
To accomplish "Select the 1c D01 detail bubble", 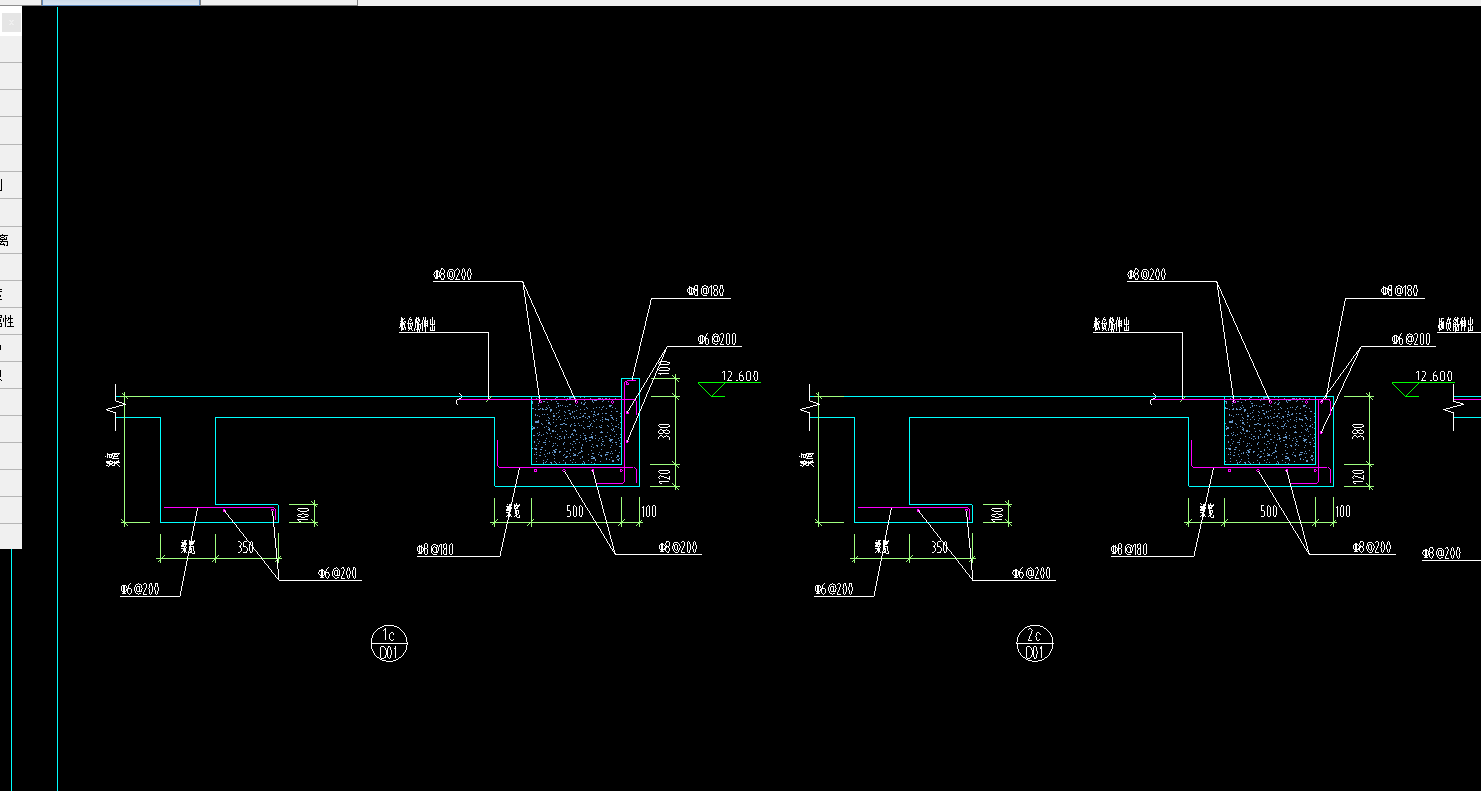I will point(390,644).
